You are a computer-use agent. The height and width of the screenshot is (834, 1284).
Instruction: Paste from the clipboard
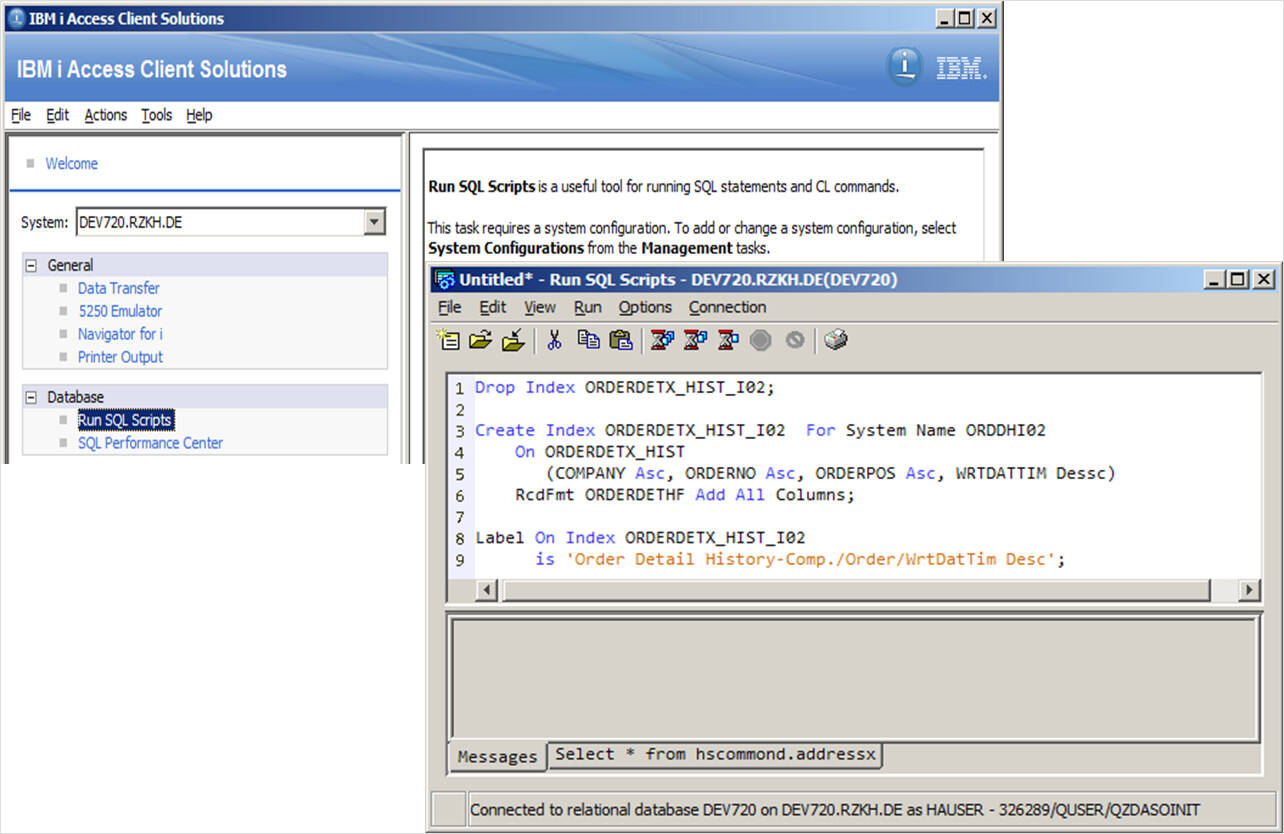pos(621,340)
